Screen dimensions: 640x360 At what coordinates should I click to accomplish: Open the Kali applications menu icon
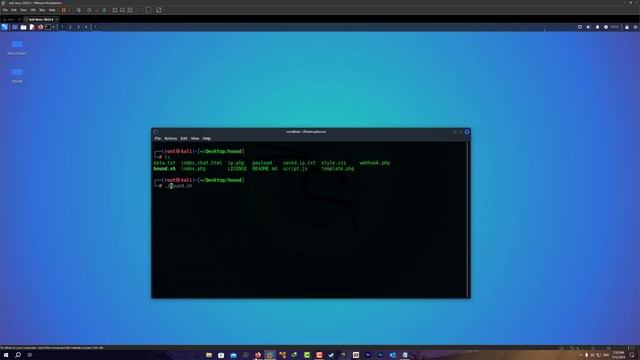coord(4,27)
